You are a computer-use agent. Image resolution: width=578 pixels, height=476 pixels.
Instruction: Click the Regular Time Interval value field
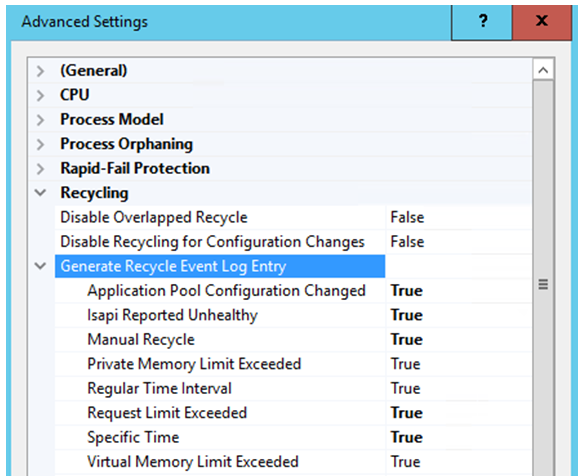[x=459, y=388]
